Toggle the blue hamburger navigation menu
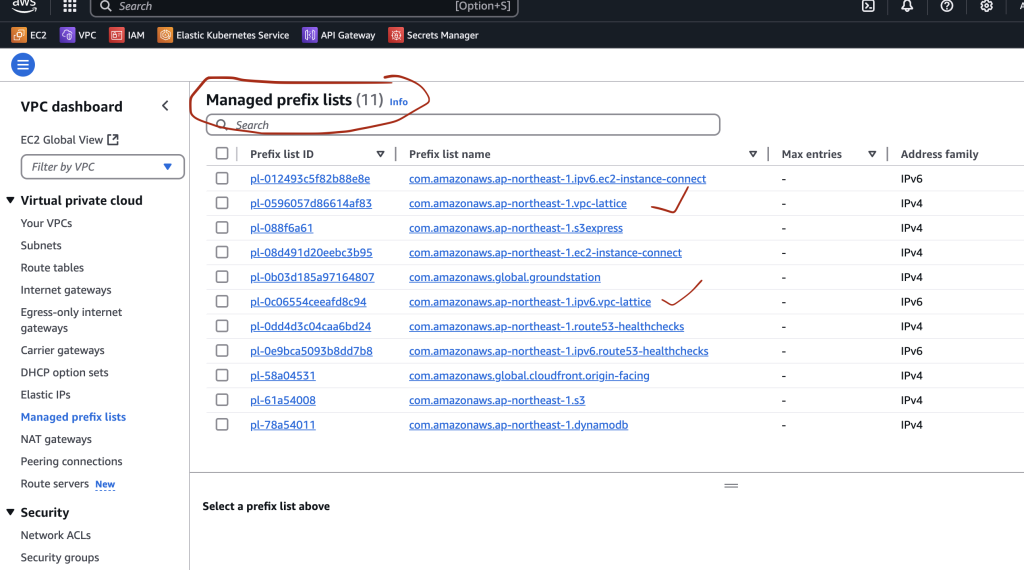Image resolution: width=1024 pixels, height=570 pixels. coord(22,65)
